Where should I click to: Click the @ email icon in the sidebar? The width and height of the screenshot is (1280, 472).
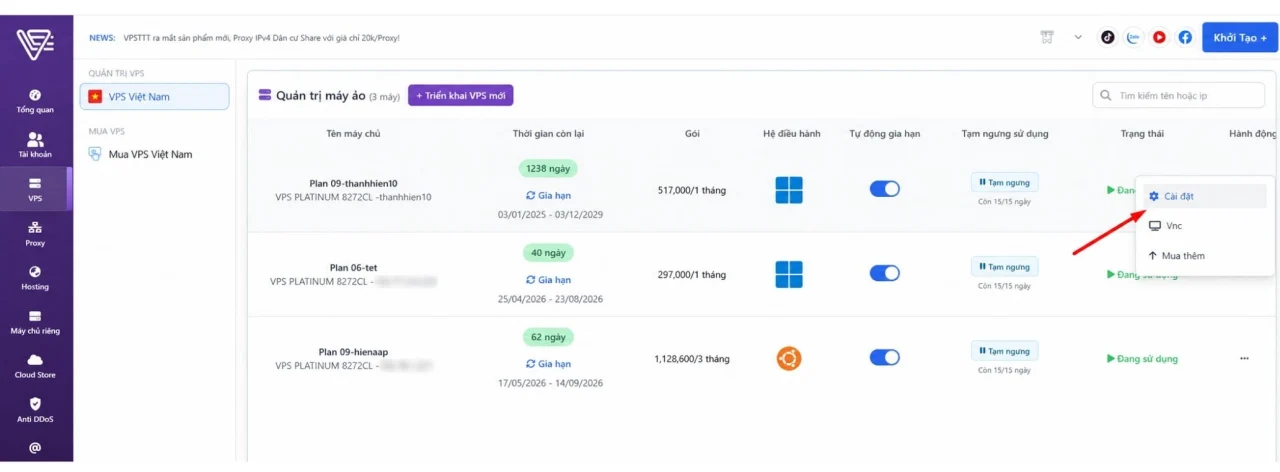click(35, 448)
